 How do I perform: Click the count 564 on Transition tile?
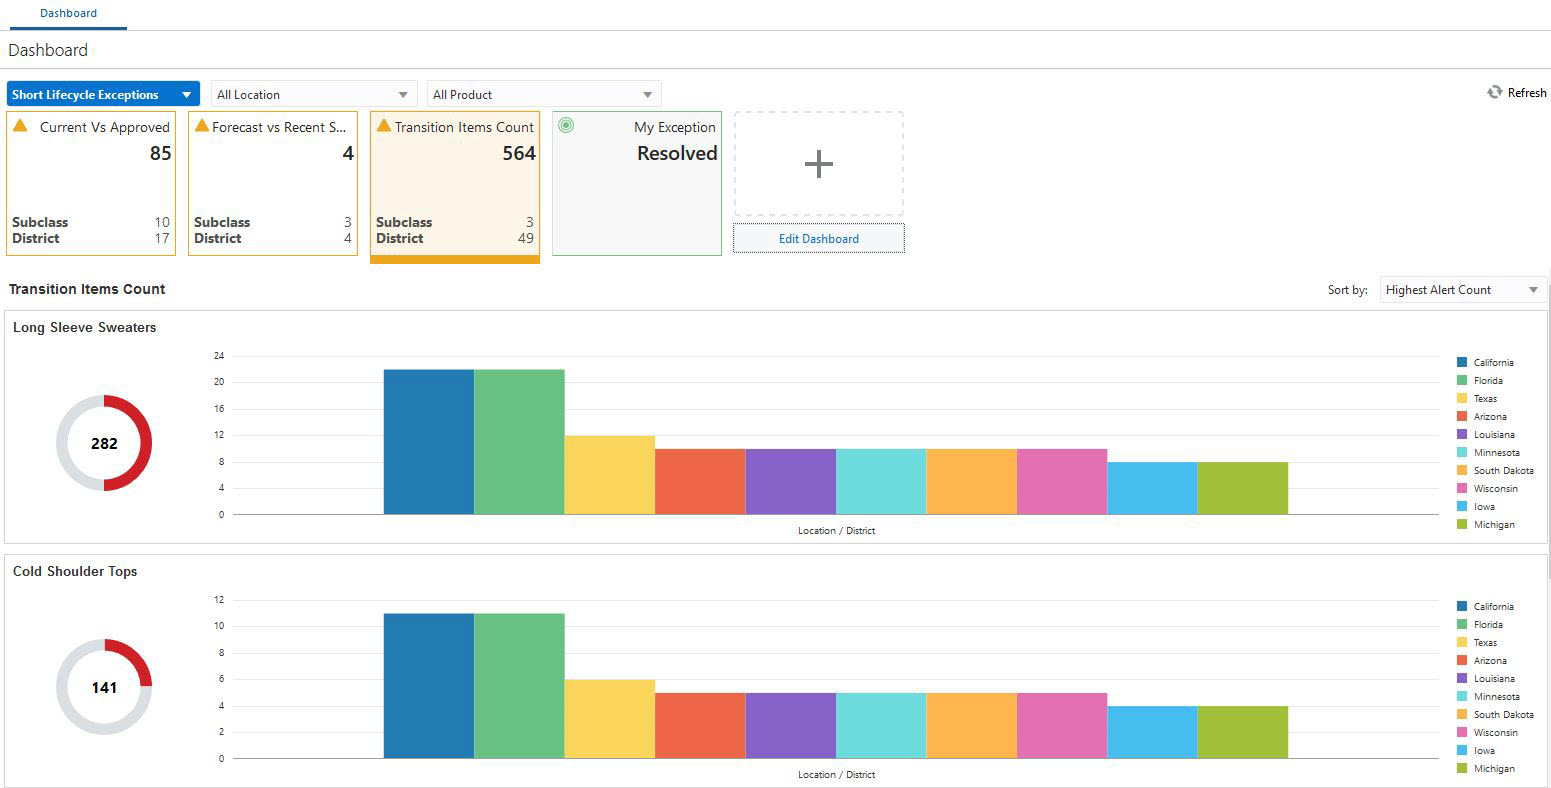coord(519,153)
